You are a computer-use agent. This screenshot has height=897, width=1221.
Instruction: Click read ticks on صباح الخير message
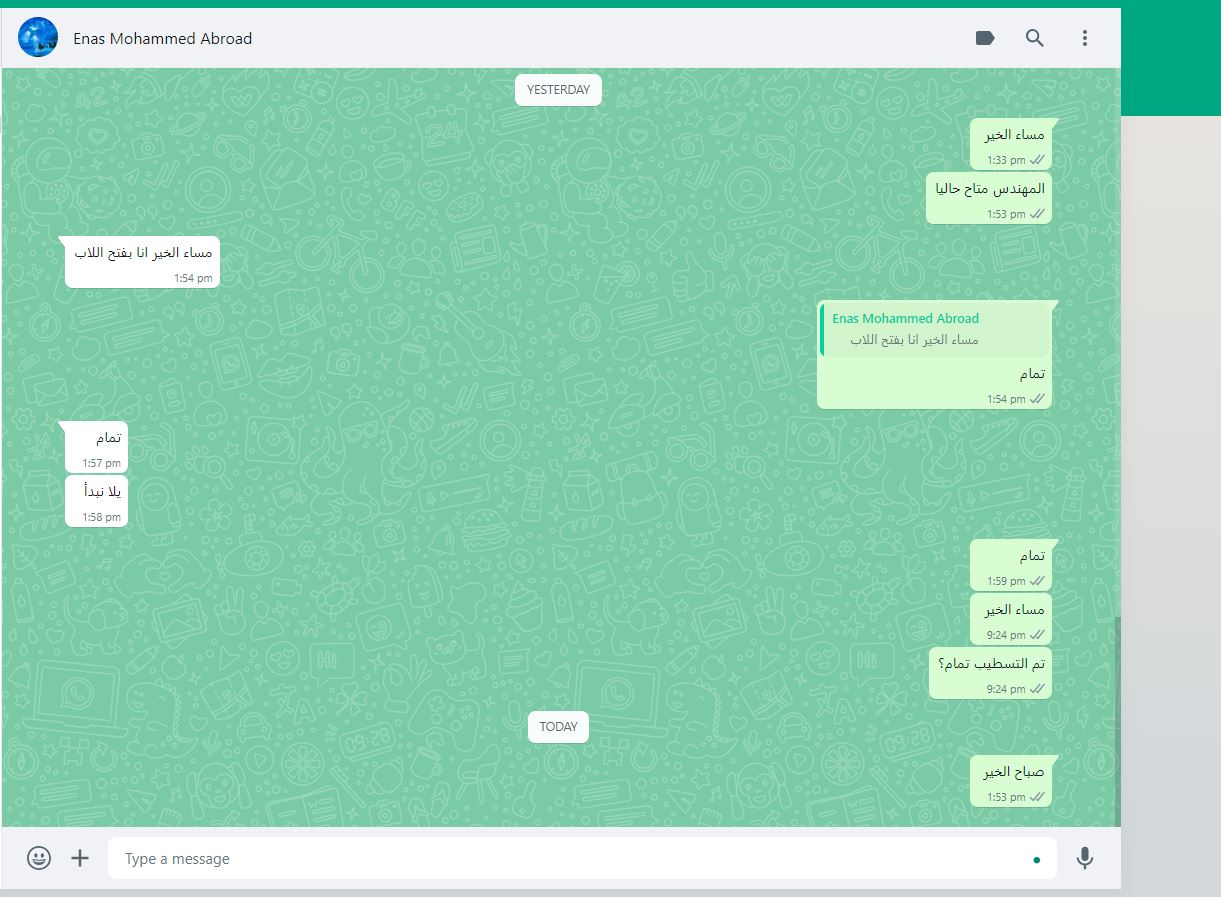[x=1037, y=797]
